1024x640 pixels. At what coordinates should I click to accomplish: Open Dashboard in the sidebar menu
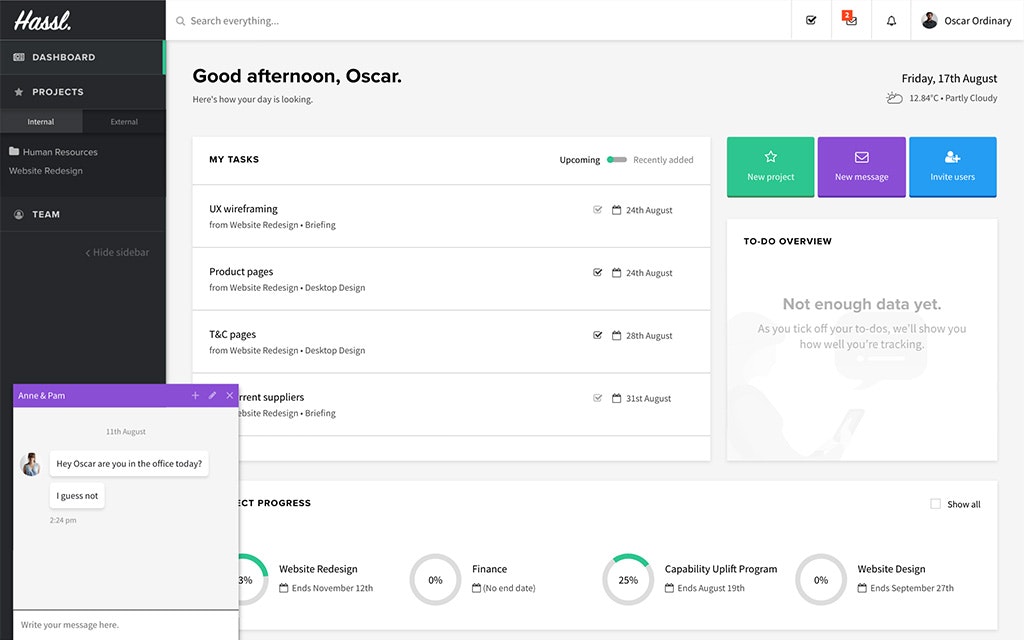point(82,57)
